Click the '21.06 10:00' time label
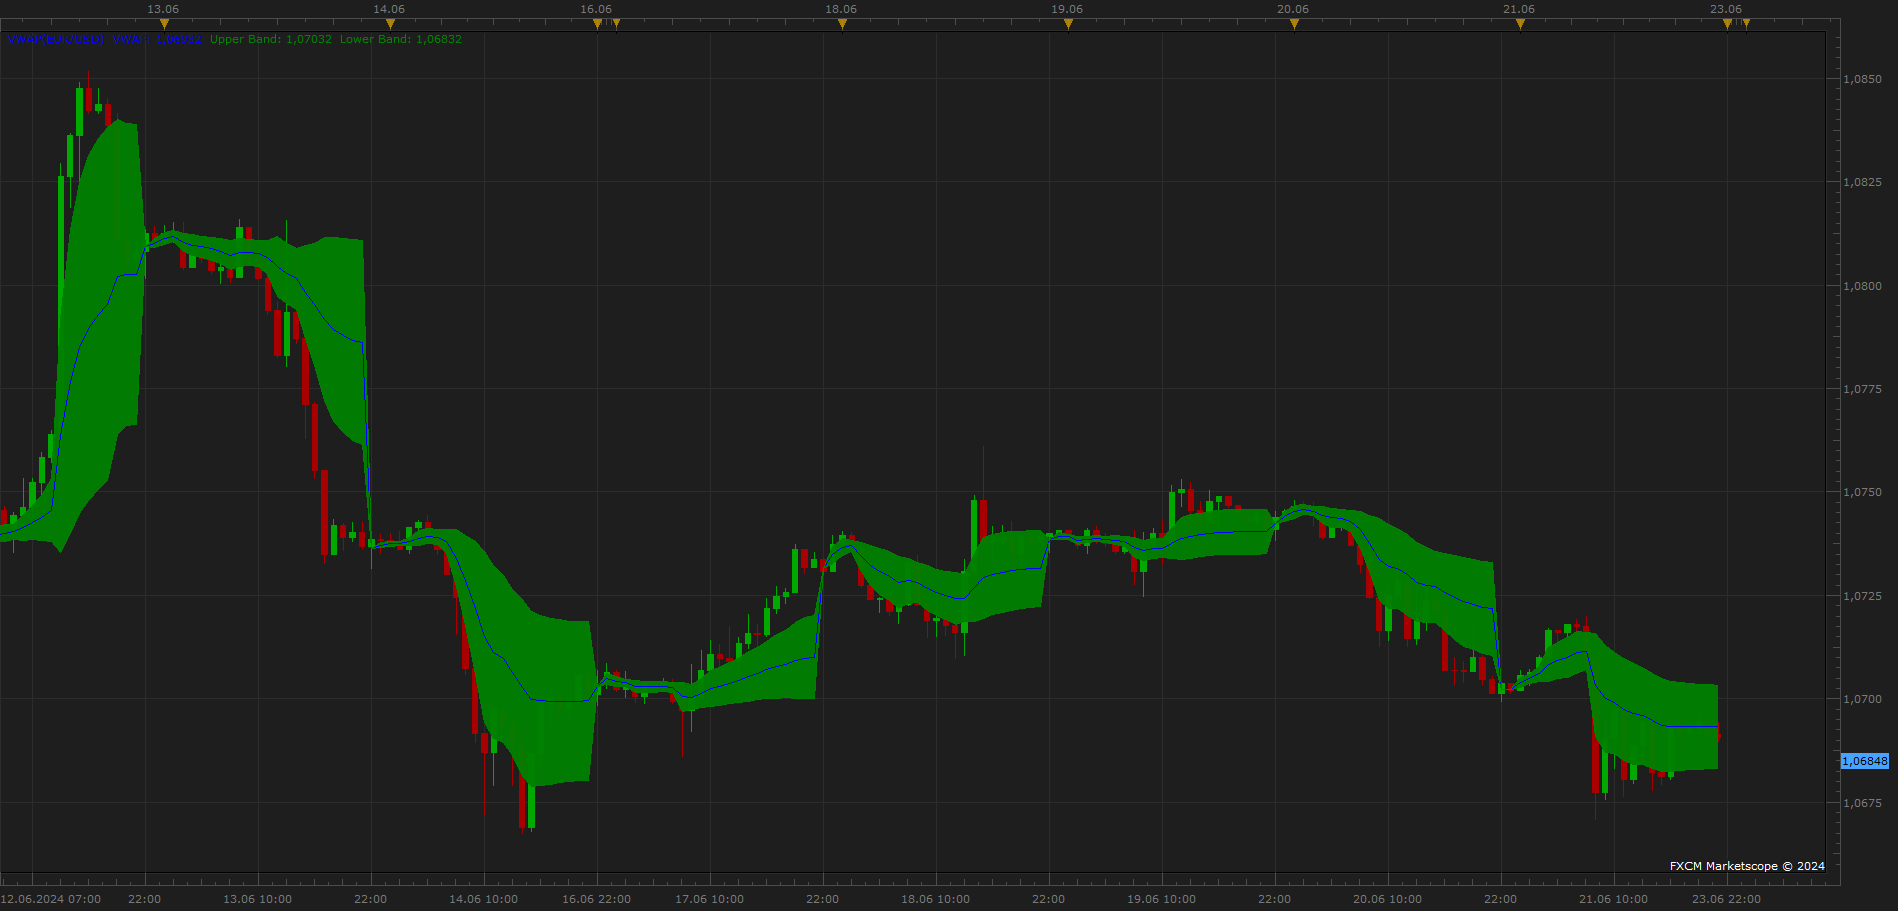The width and height of the screenshot is (1898, 911). [x=1613, y=899]
